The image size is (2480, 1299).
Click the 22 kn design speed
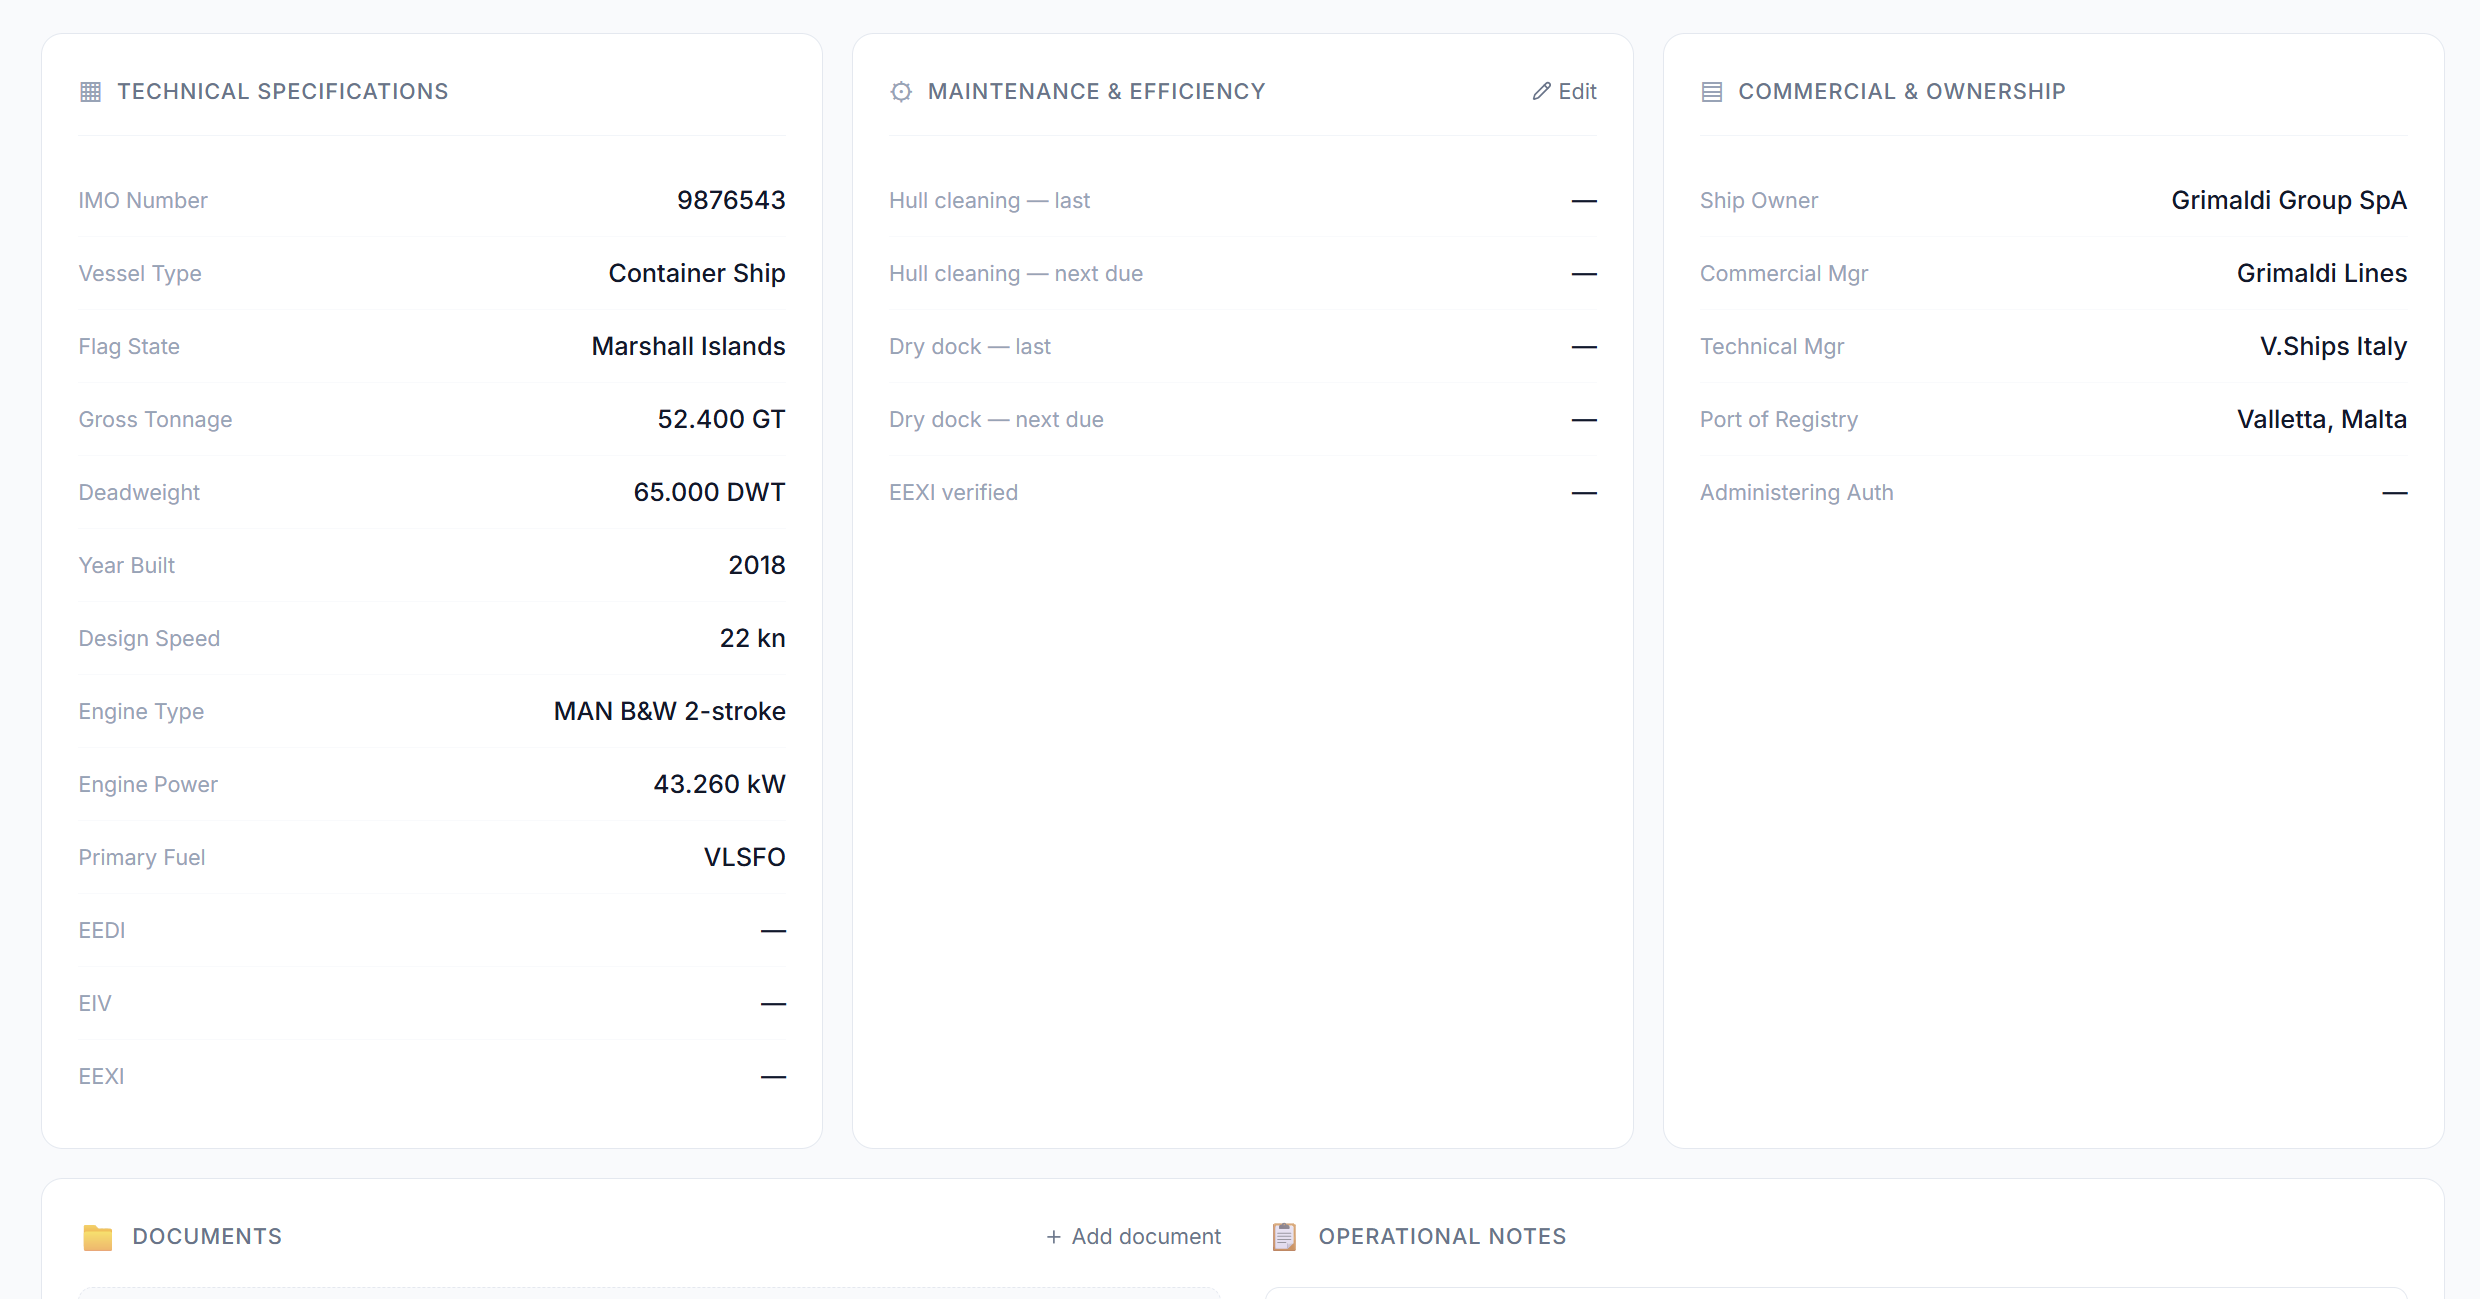(x=752, y=638)
